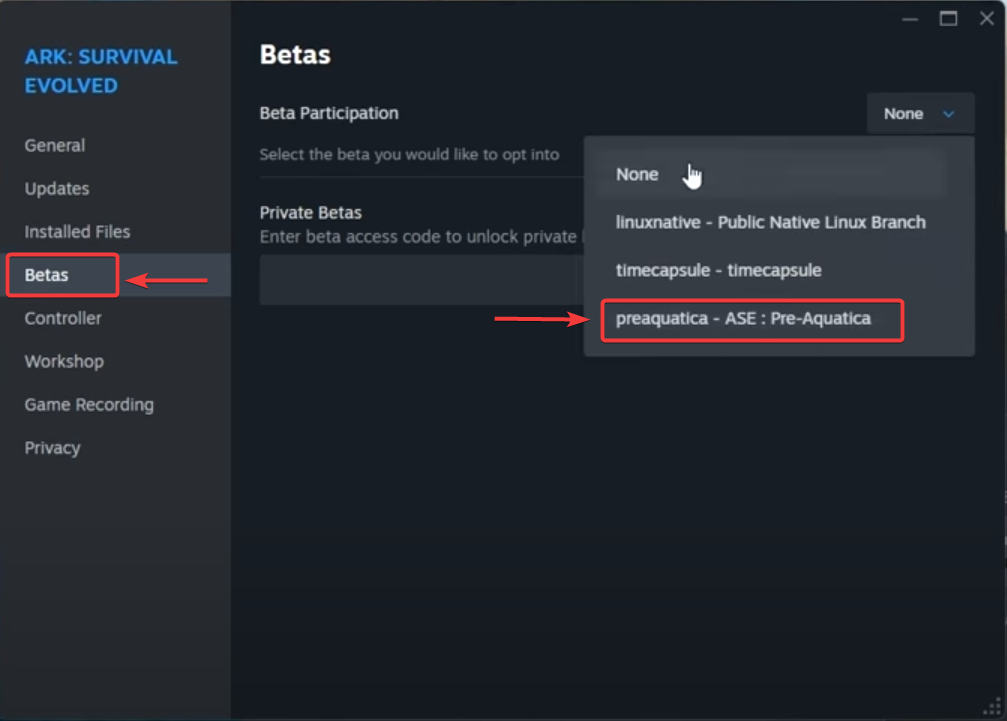Maximize the properties window

(x=948, y=19)
